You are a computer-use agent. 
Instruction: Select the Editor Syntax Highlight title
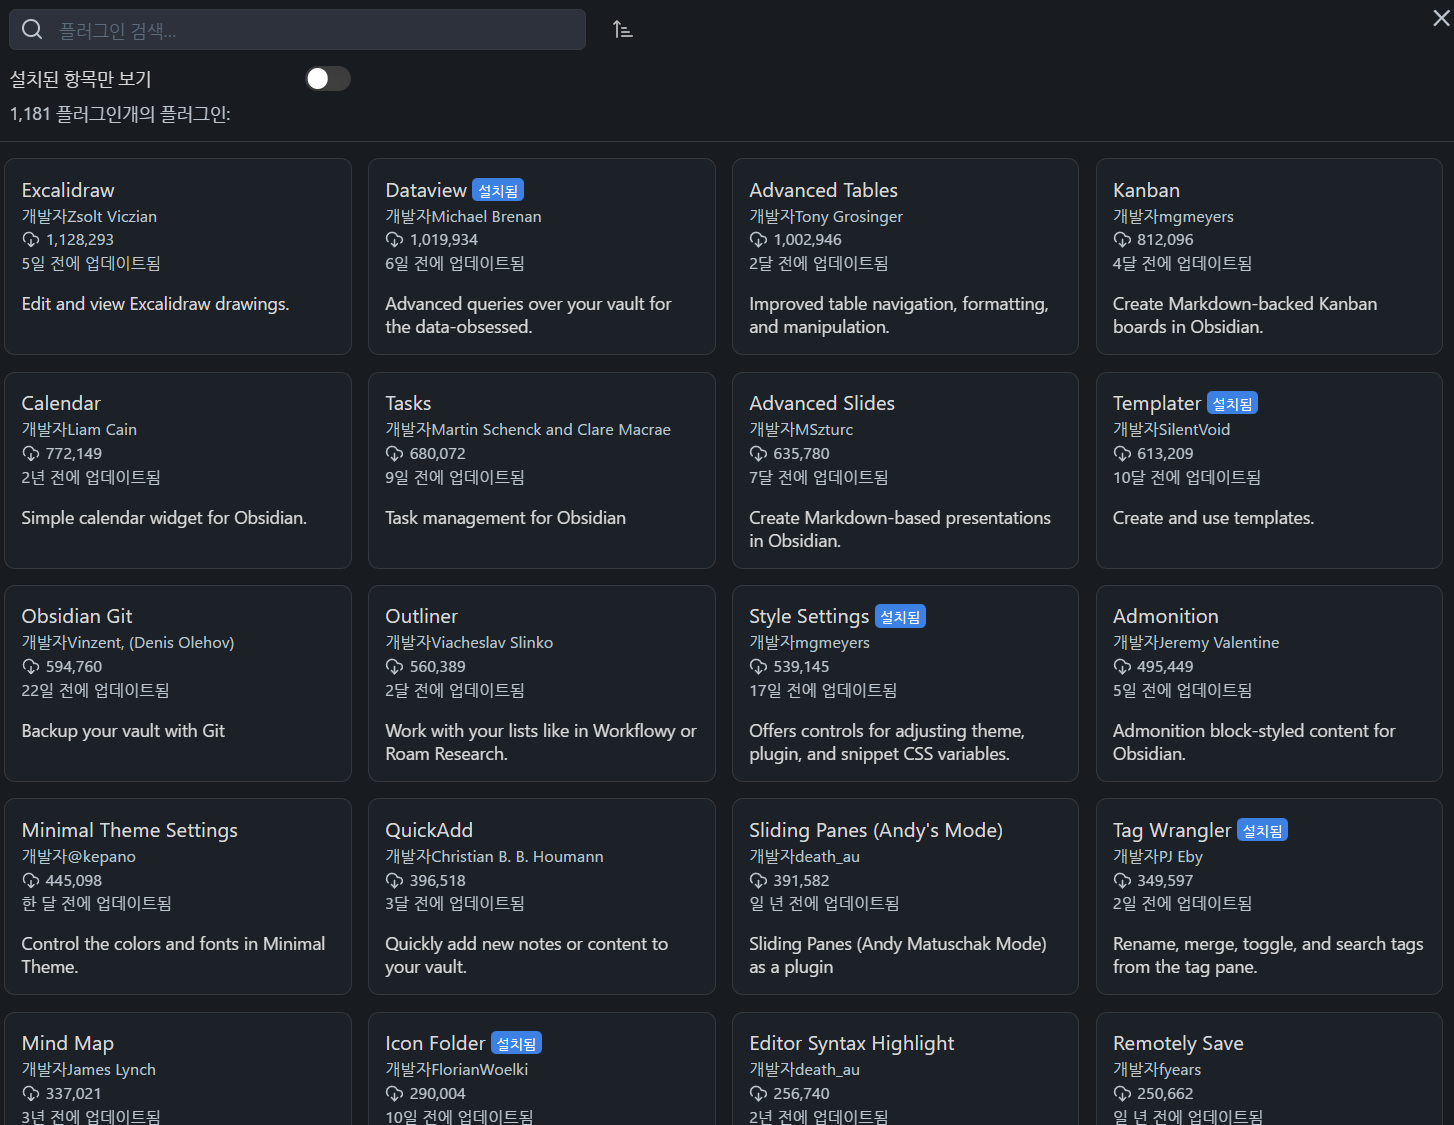coord(852,1043)
